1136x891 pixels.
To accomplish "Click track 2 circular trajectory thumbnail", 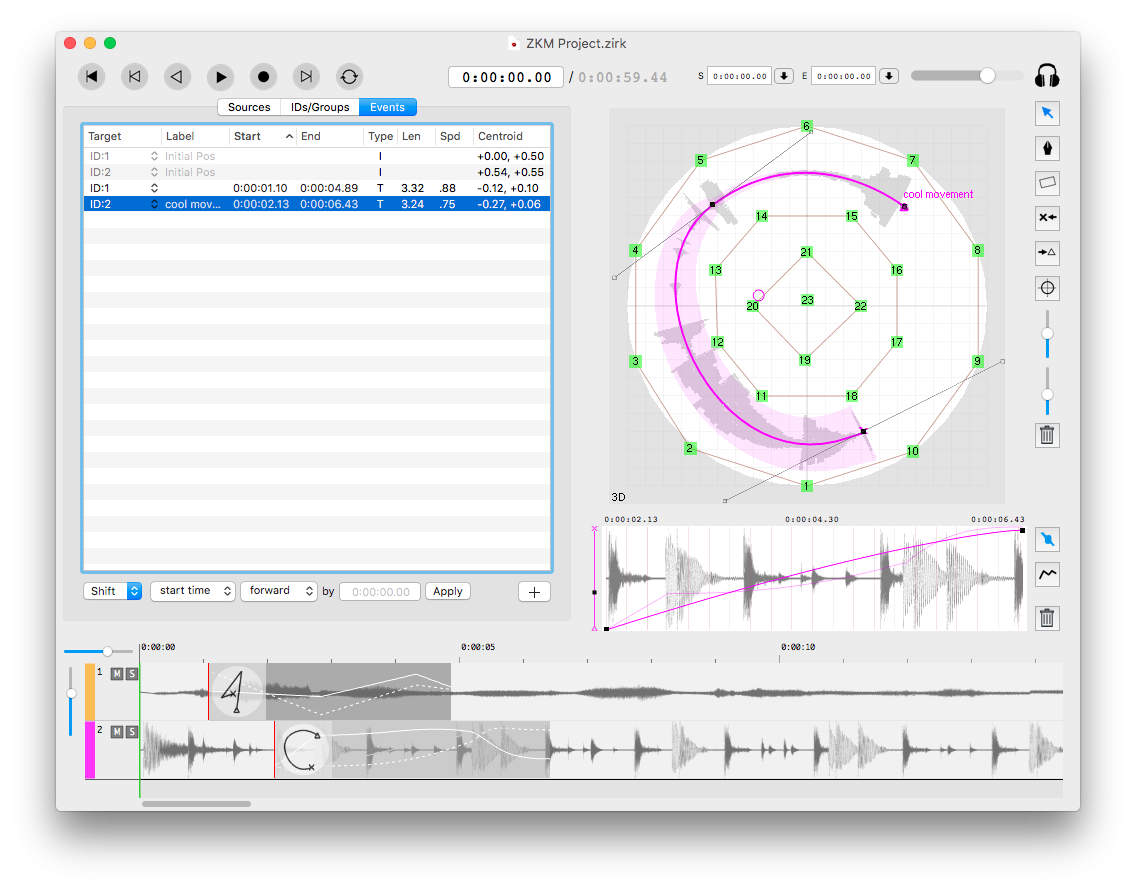I will [x=303, y=750].
